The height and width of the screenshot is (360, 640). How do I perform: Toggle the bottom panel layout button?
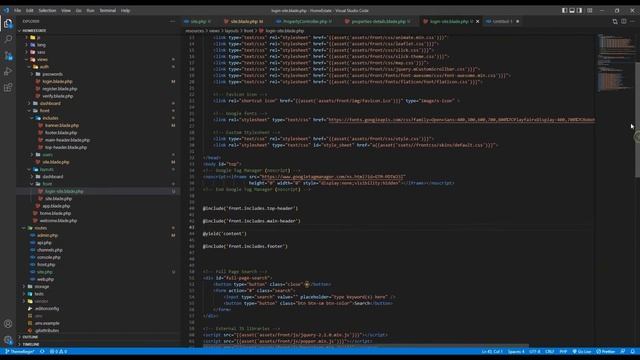coord(572,11)
